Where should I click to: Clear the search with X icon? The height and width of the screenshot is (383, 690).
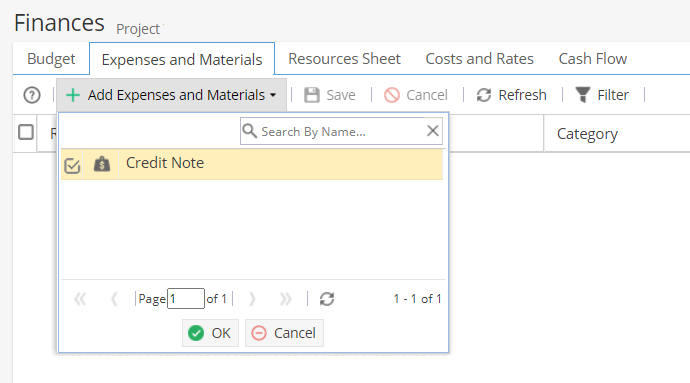pyautogui.click(x=433, y=130)
